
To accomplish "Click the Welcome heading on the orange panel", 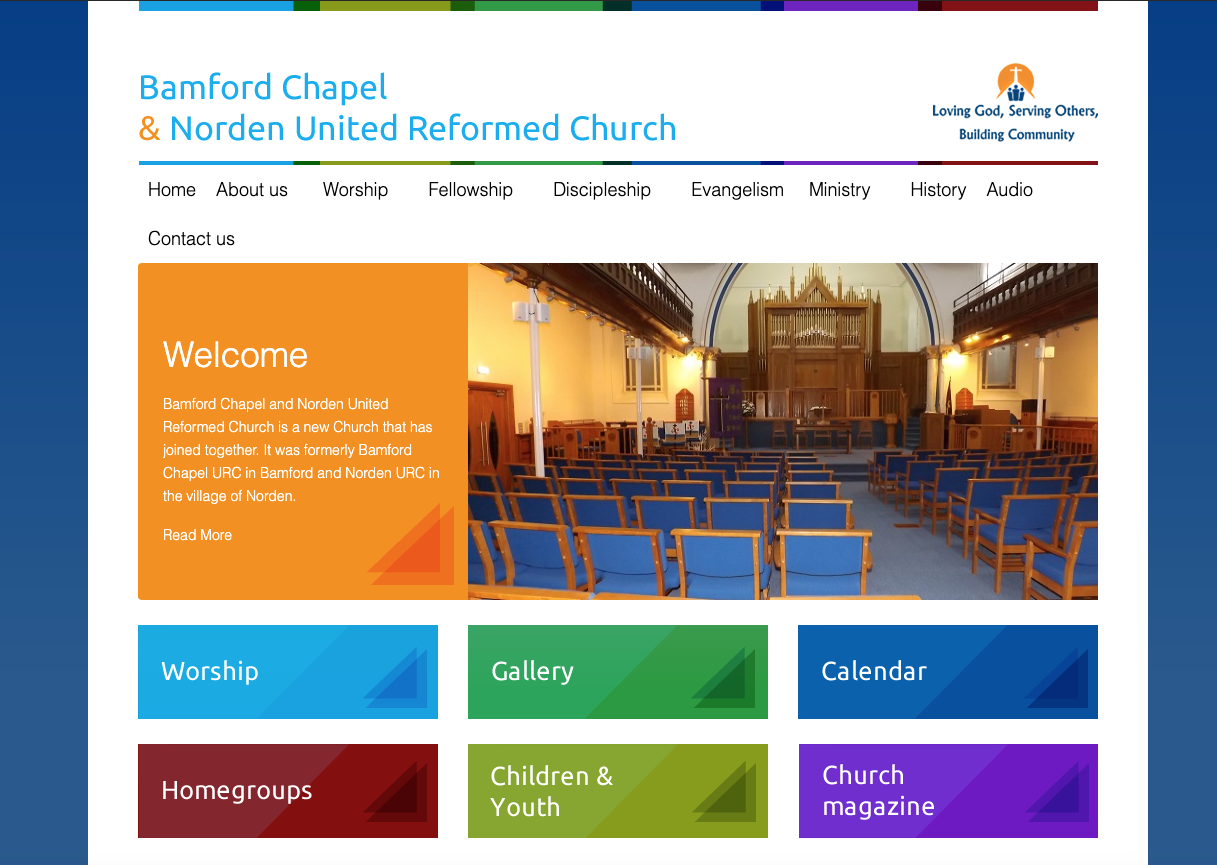I will tap(235, 355).
